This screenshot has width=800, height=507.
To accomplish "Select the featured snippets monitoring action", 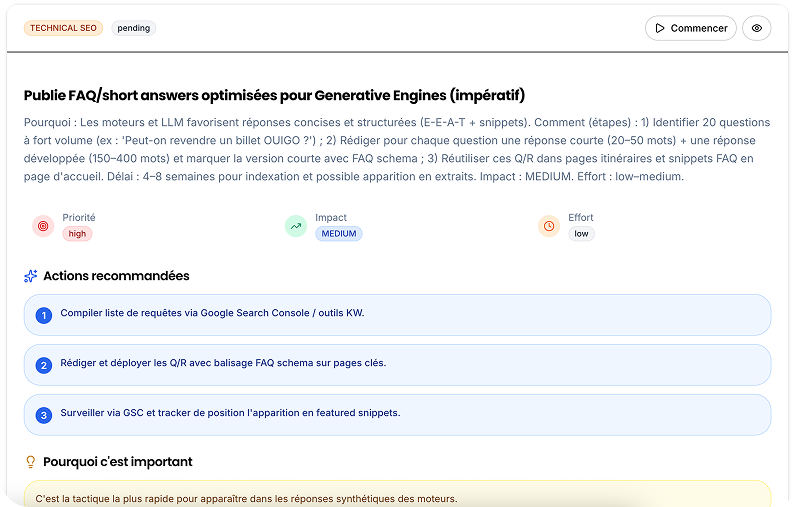I will coord(397,414).
